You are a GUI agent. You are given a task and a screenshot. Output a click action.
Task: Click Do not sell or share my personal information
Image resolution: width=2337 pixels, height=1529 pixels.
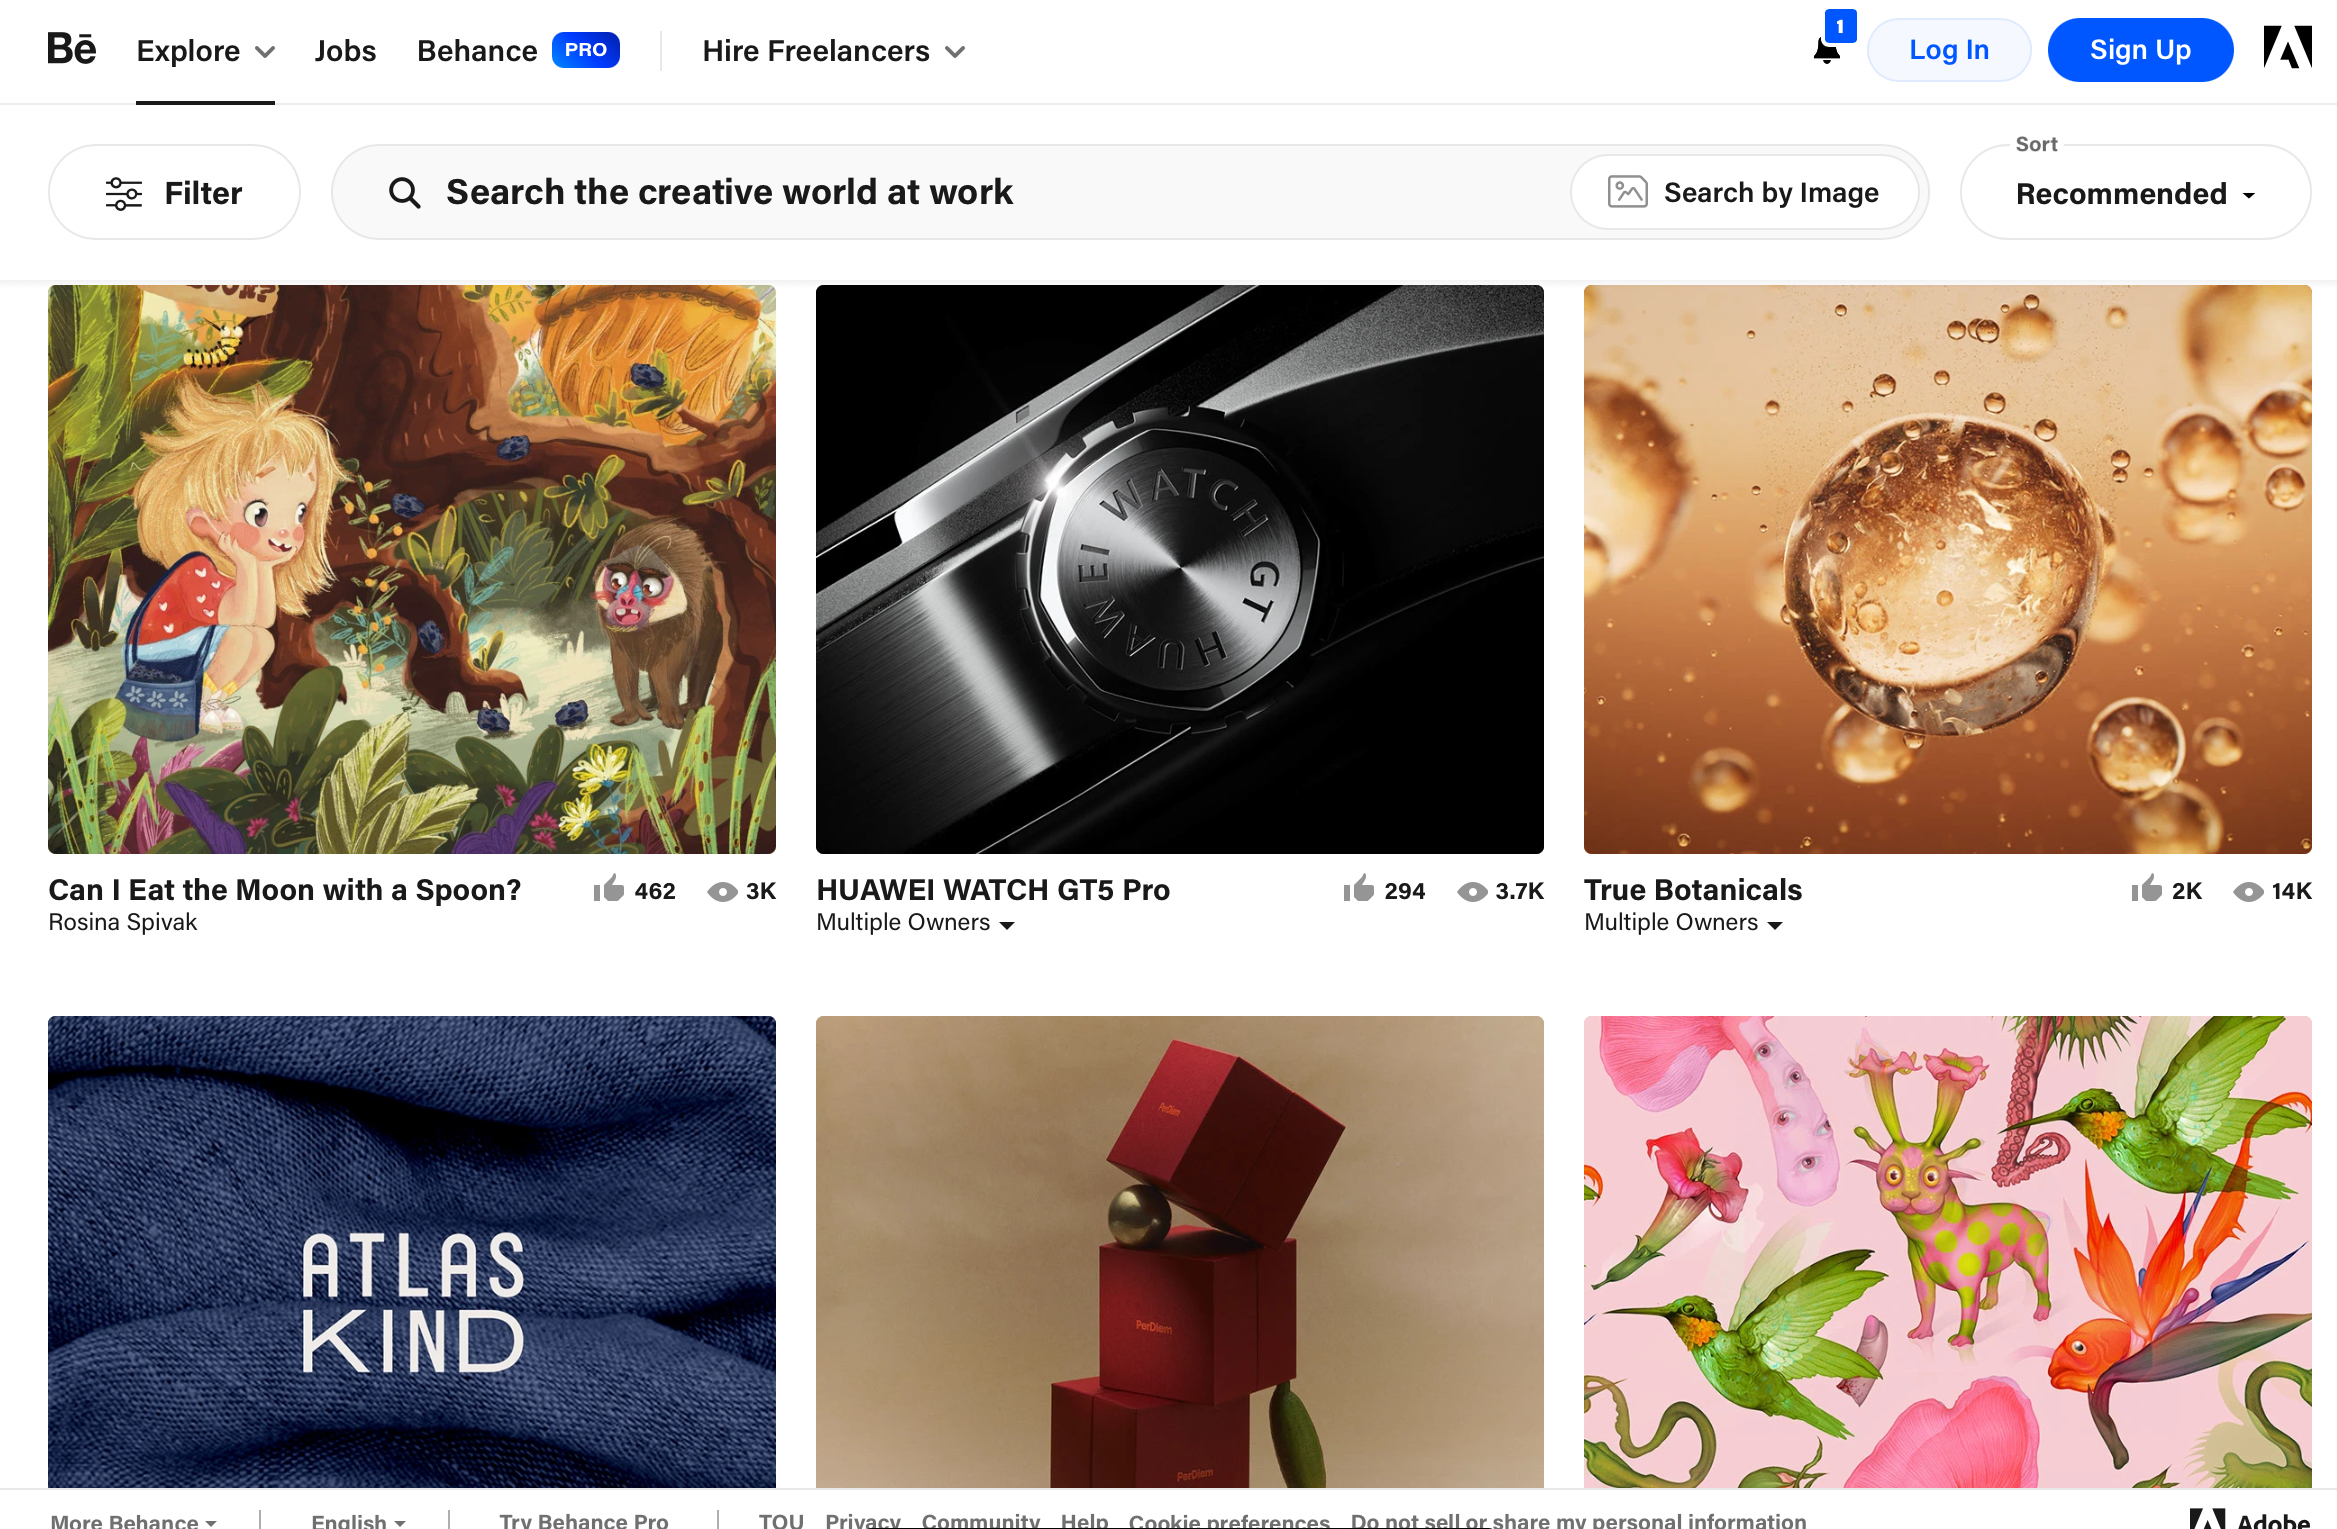pos(1578,1520)
